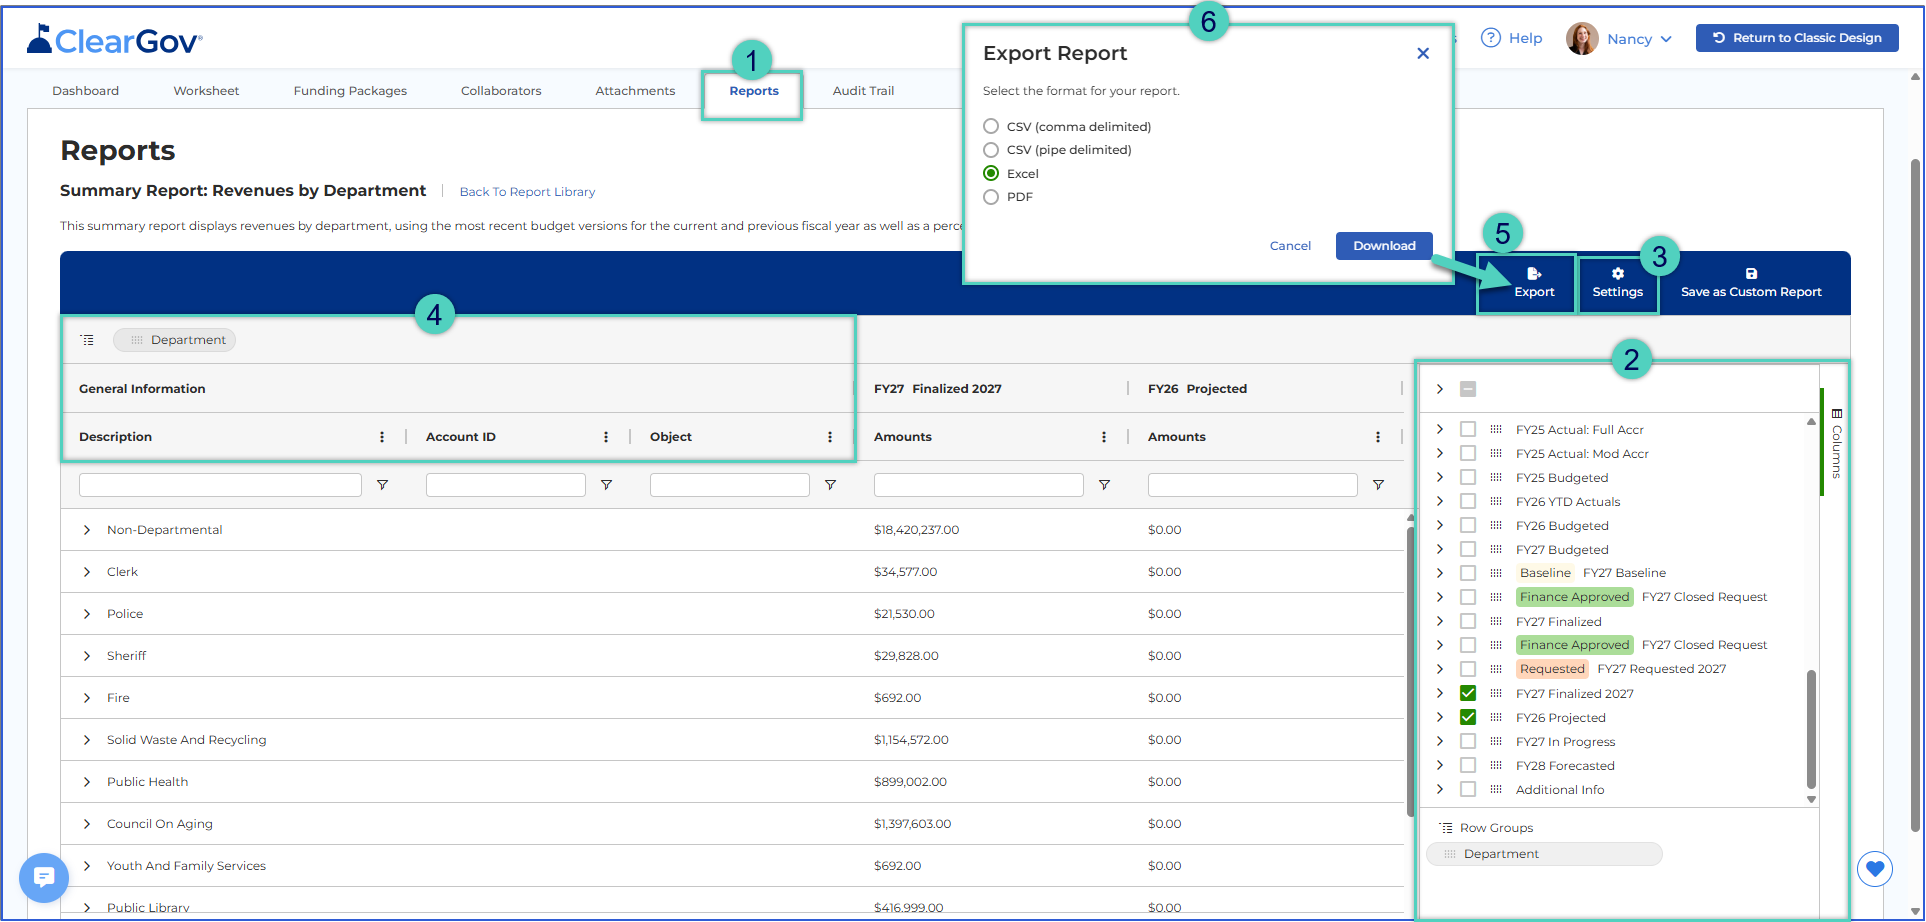The image size is (1926, 922).
Task: Check the FY25 Budgeted column
Action: [x=1468, y=477]
